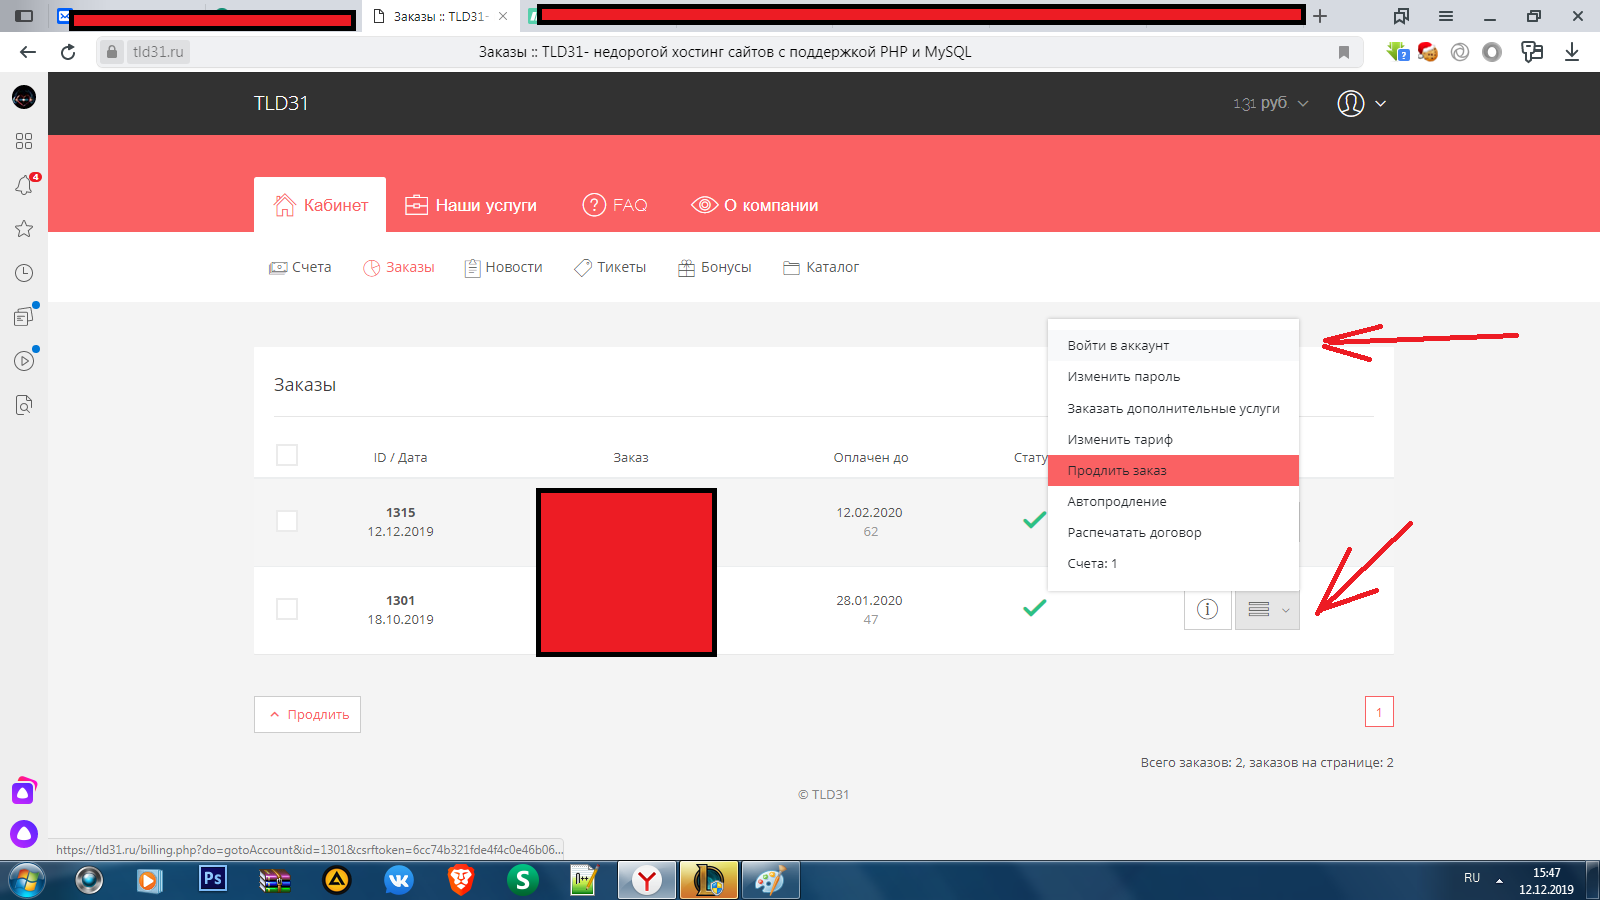1600x900 pixels.
Task: Expand the 131 руб balance dropdown
Action: coord(1270,103)
